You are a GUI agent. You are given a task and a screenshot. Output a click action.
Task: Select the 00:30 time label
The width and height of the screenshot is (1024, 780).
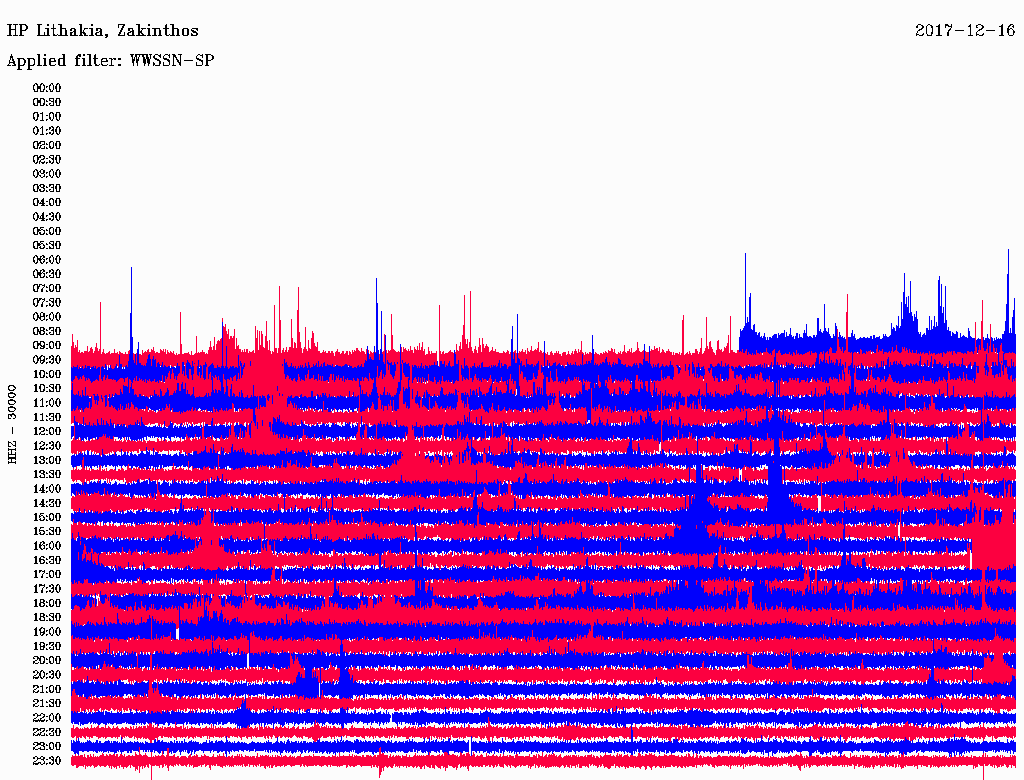pyautogui.click(x=47, y=102)
